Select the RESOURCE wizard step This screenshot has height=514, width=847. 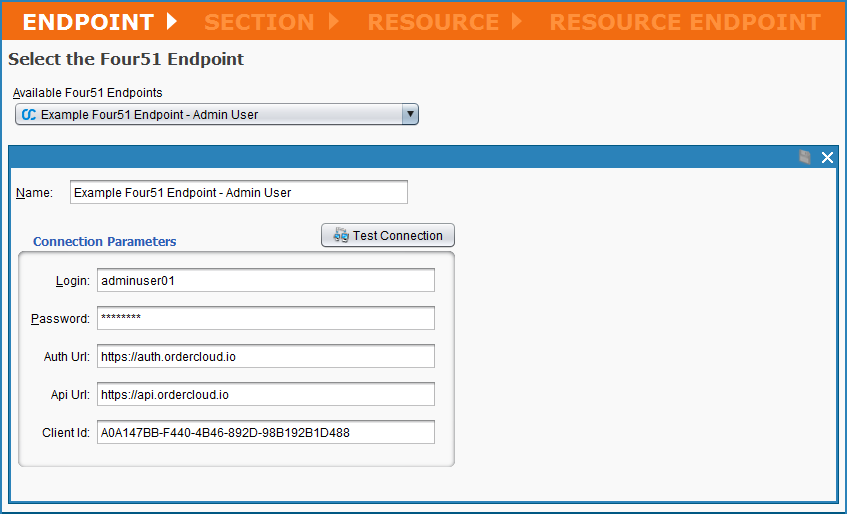433,21
